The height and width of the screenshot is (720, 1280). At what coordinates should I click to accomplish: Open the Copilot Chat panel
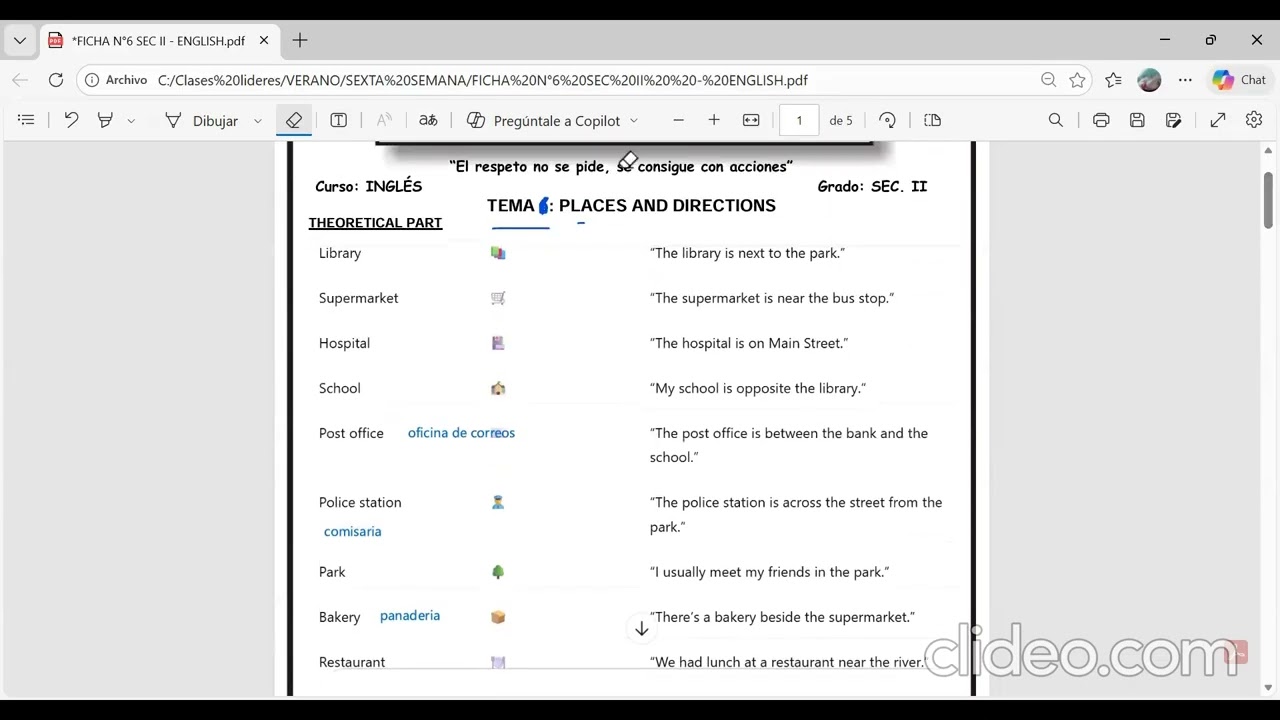click(x=1239, y=80)
